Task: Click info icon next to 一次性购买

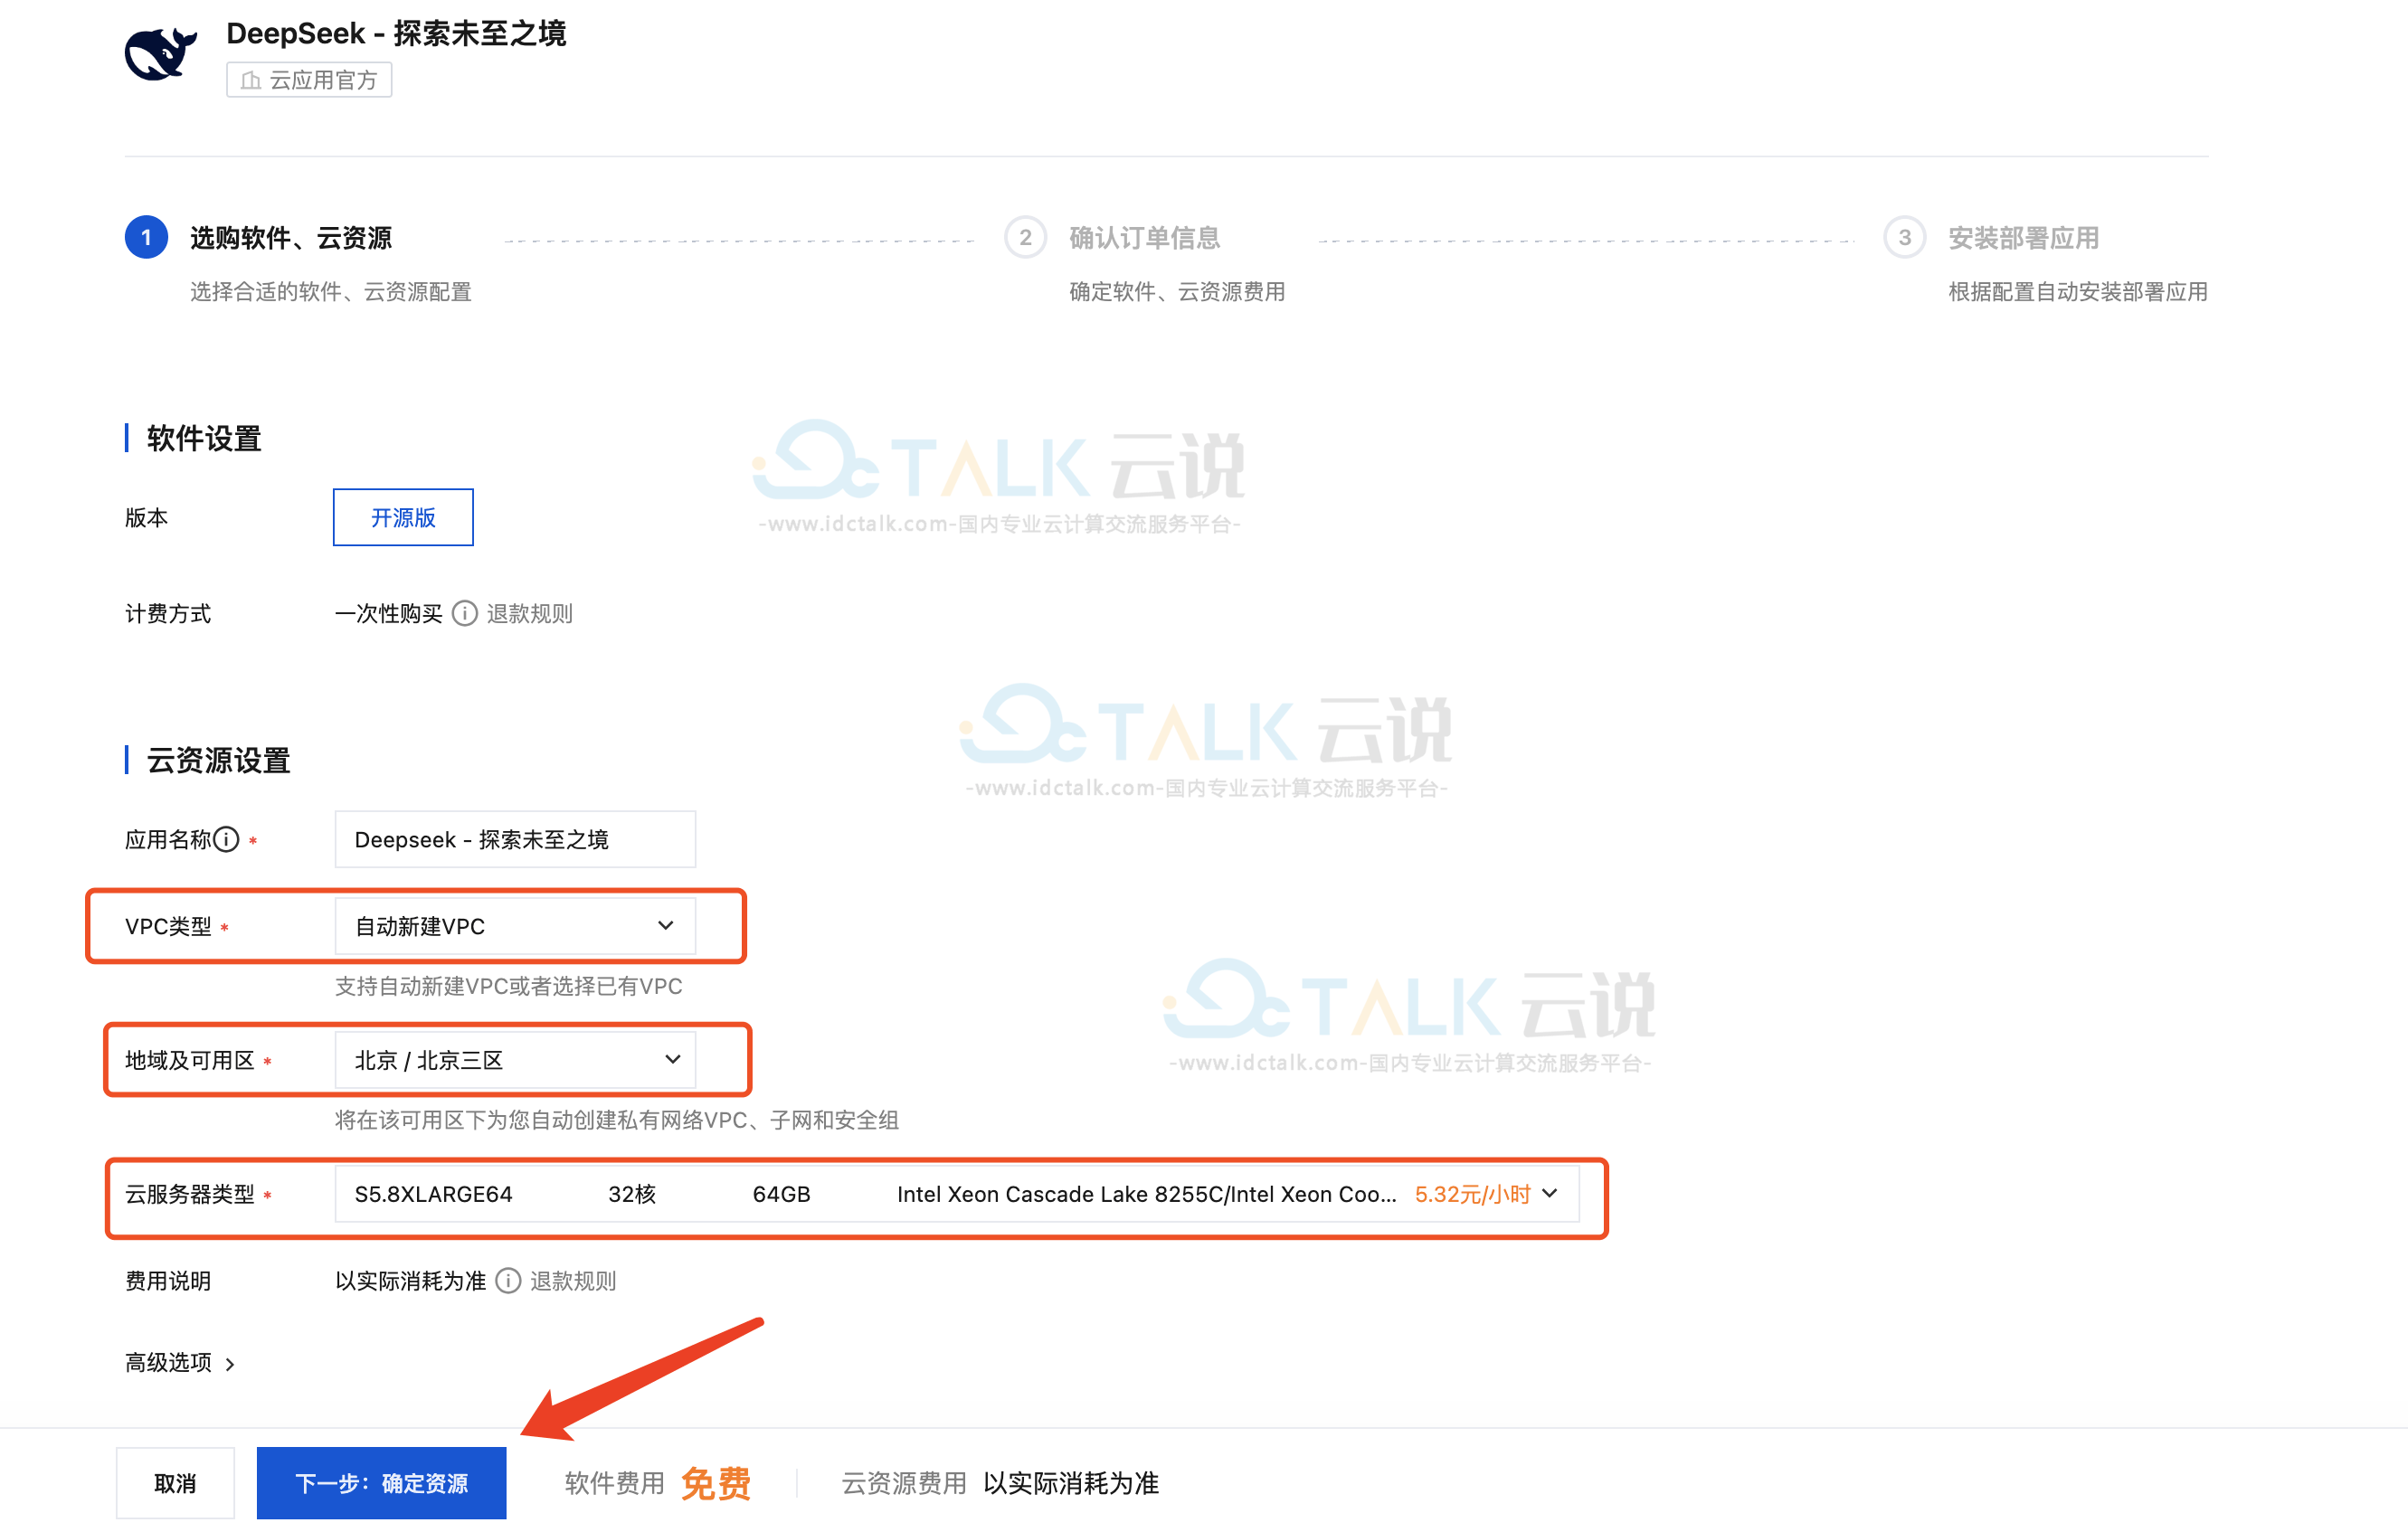Action: coord(465,613)
